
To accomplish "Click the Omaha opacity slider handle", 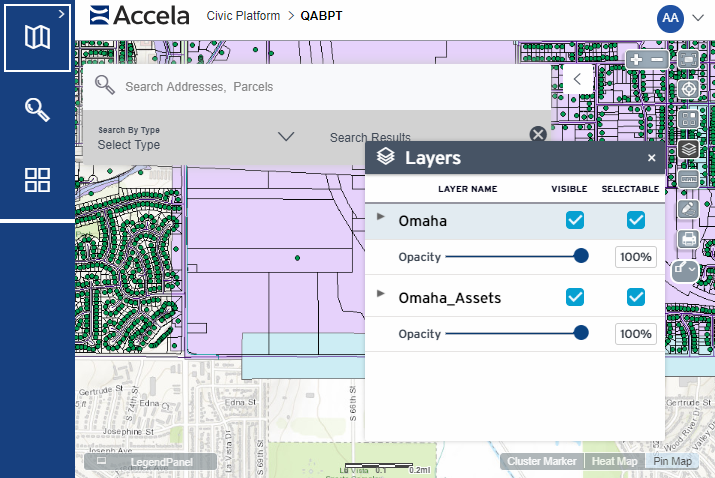I will click(x=581, y=256).
